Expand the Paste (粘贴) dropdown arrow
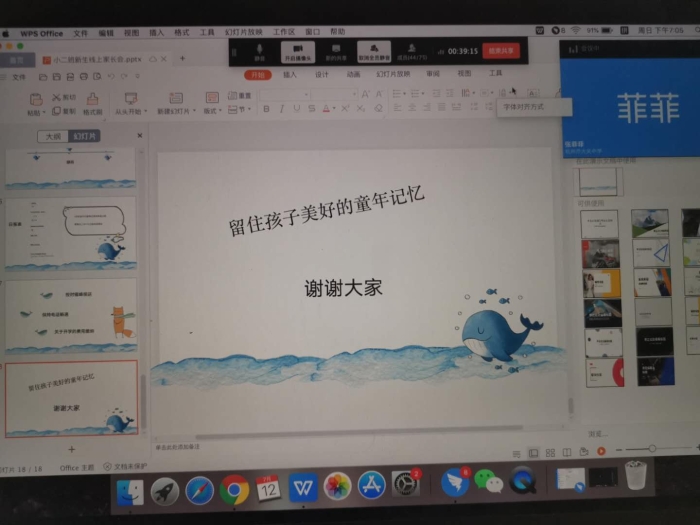Image resolution: width=700 pixels, height=525 pixels. click(x=44, y=113)
